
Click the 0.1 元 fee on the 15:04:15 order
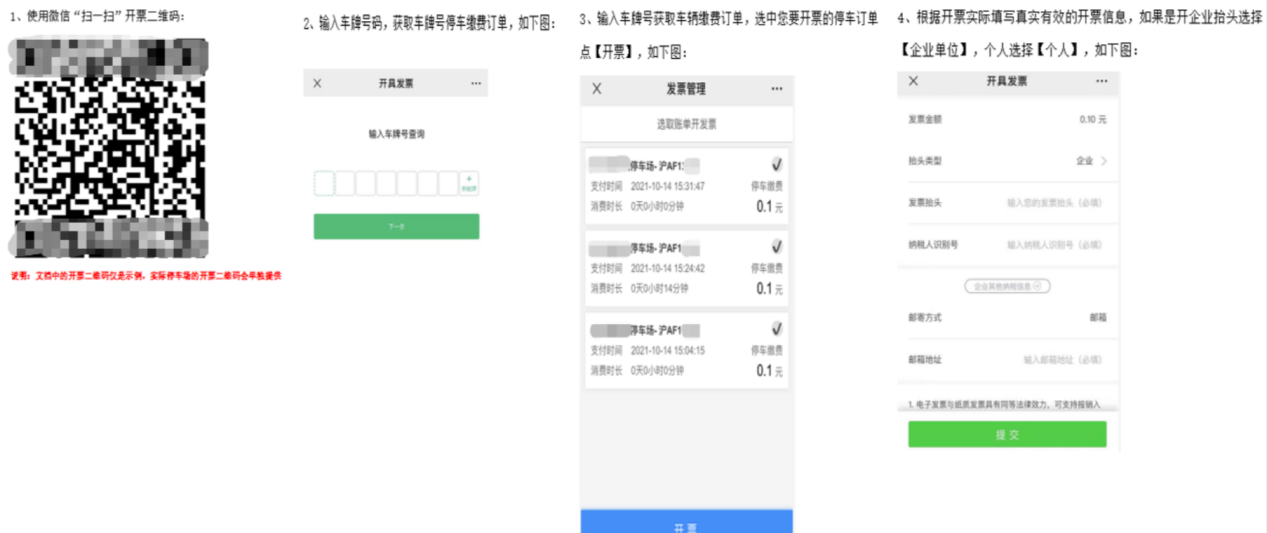769,371
